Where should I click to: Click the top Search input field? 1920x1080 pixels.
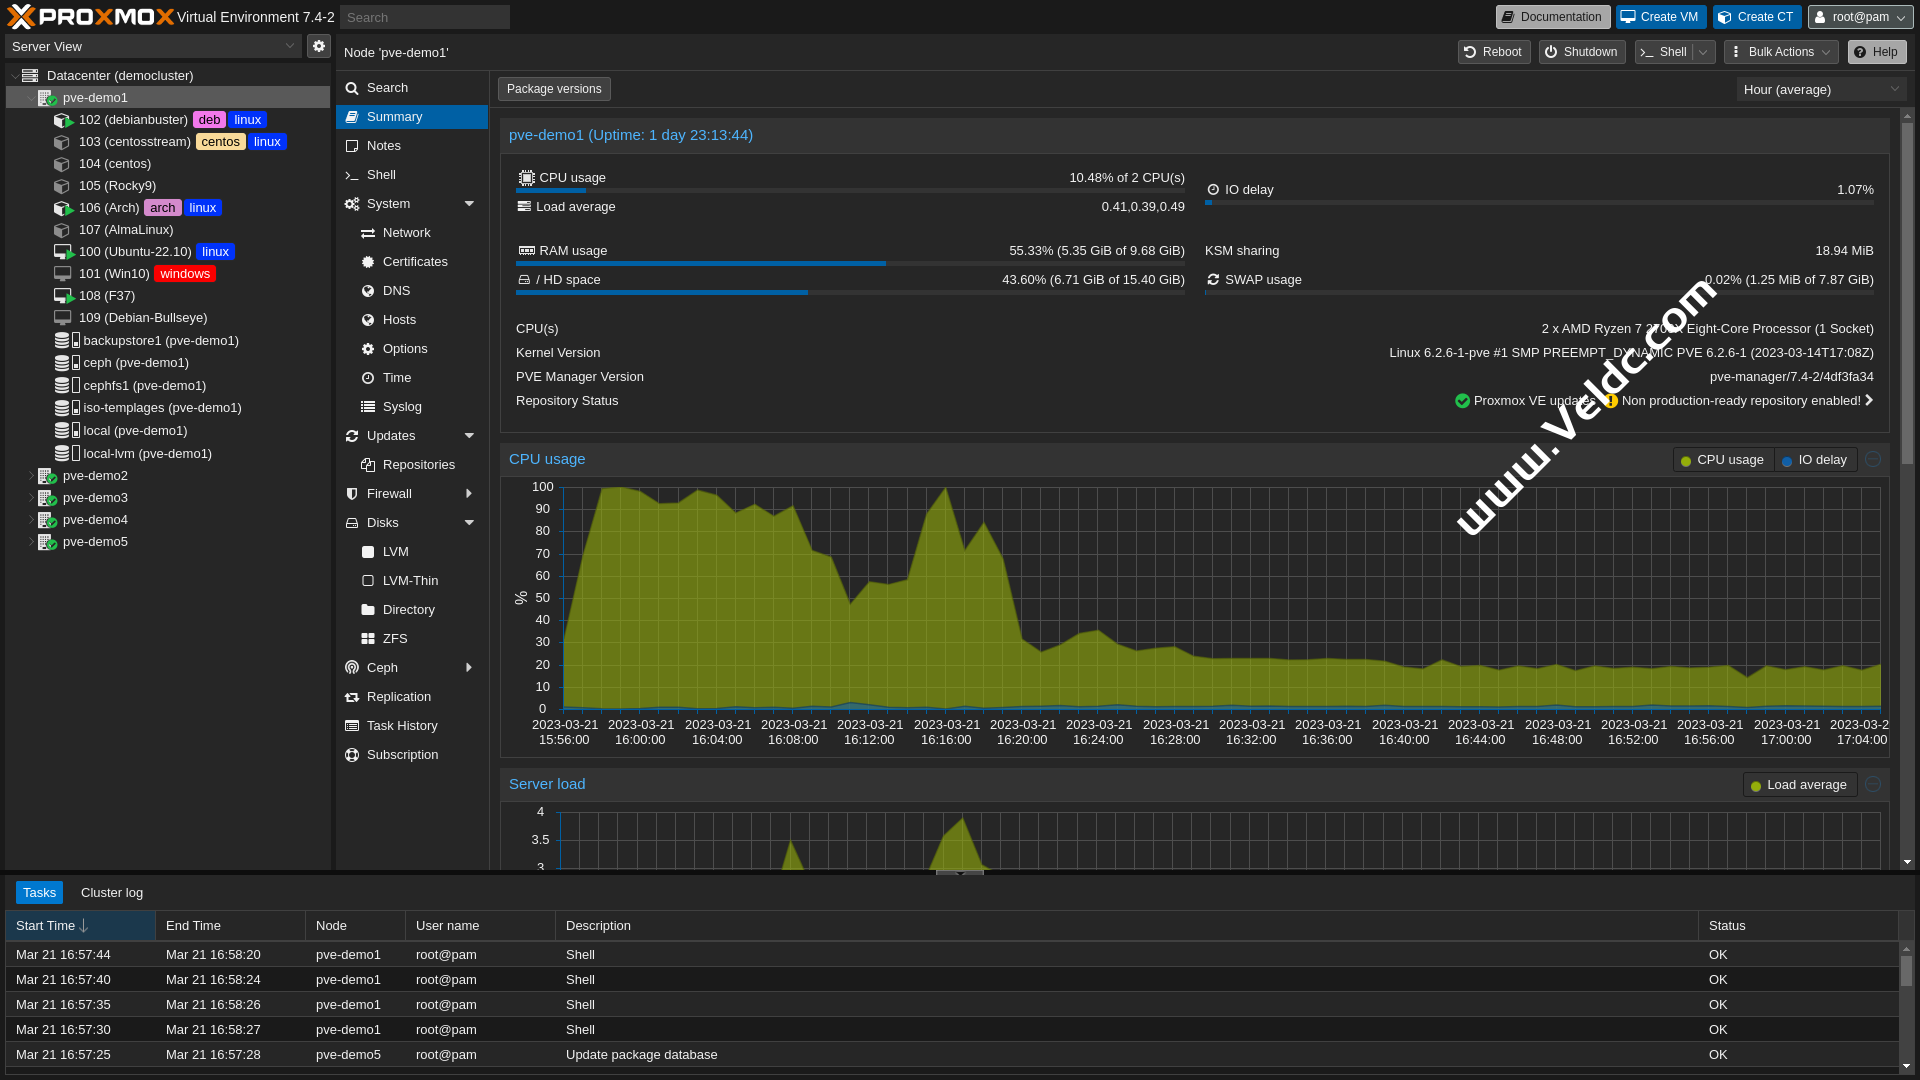click(424, 17)
